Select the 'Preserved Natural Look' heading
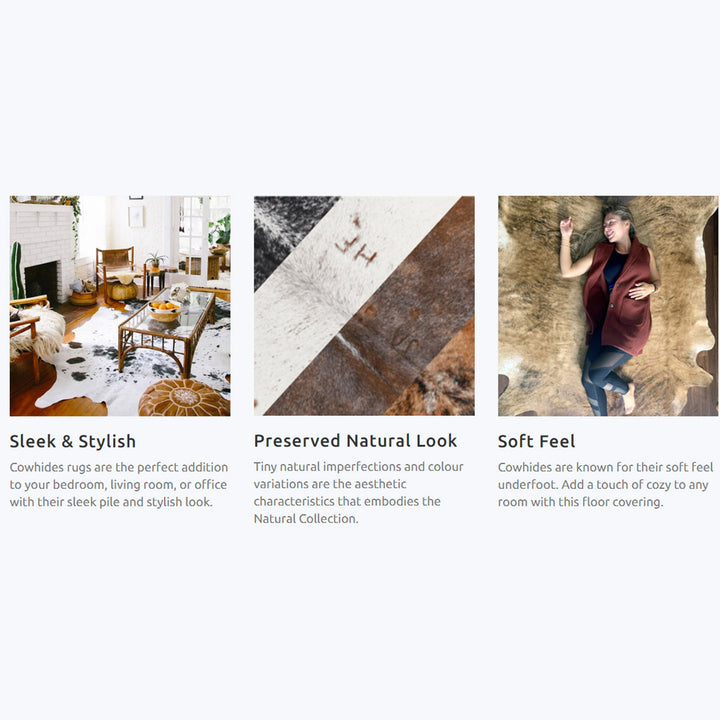Image resolution: width=720 pixels, height=720 pixels. 355,441
